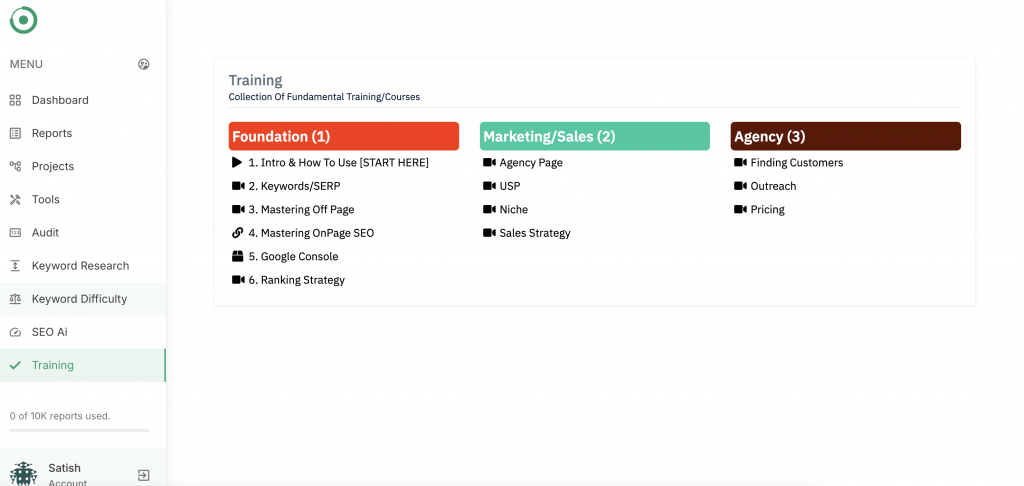Open the 6. Ranking Strategy lesson
Screen dimensions: 1024x486
point(296,280)
